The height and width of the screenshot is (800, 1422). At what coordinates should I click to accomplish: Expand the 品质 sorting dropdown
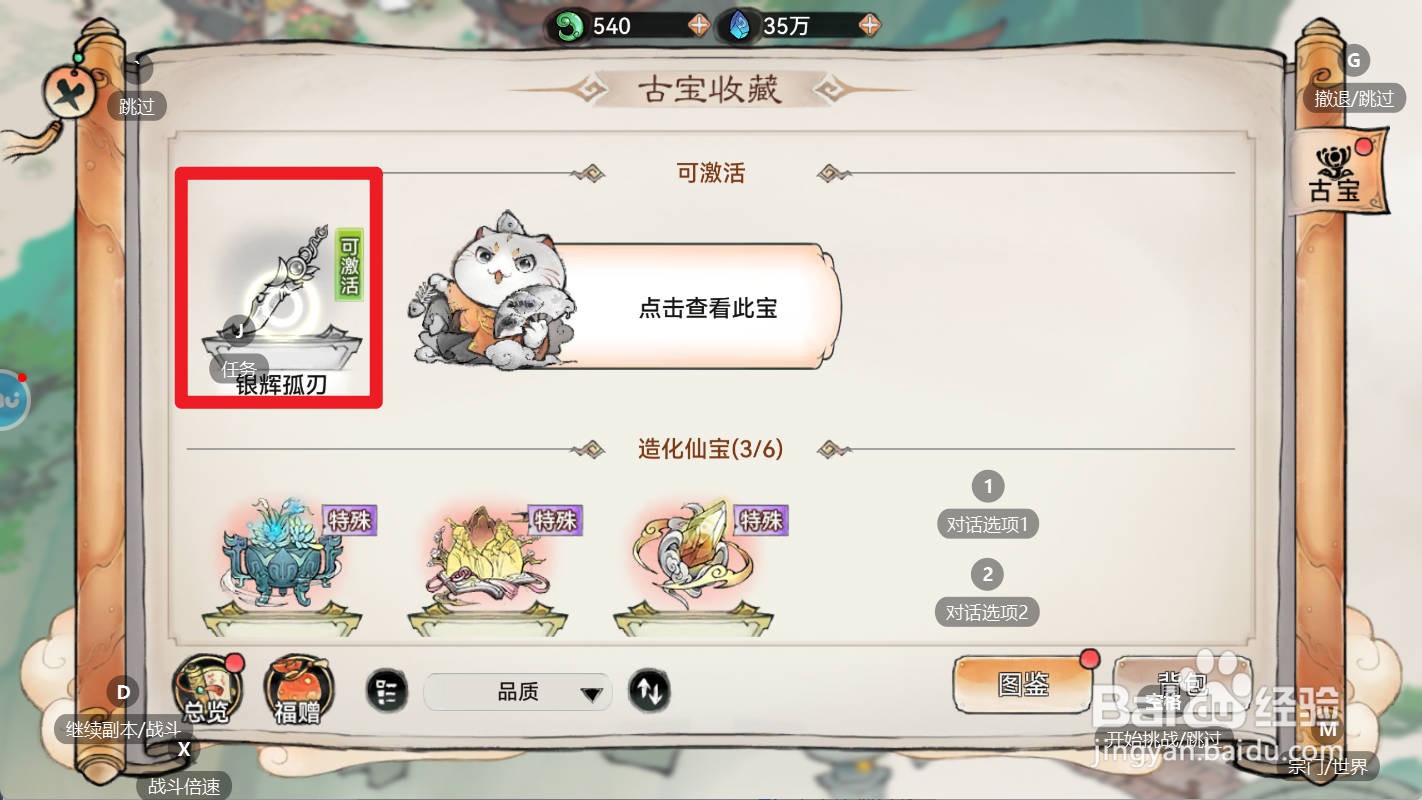518,691
